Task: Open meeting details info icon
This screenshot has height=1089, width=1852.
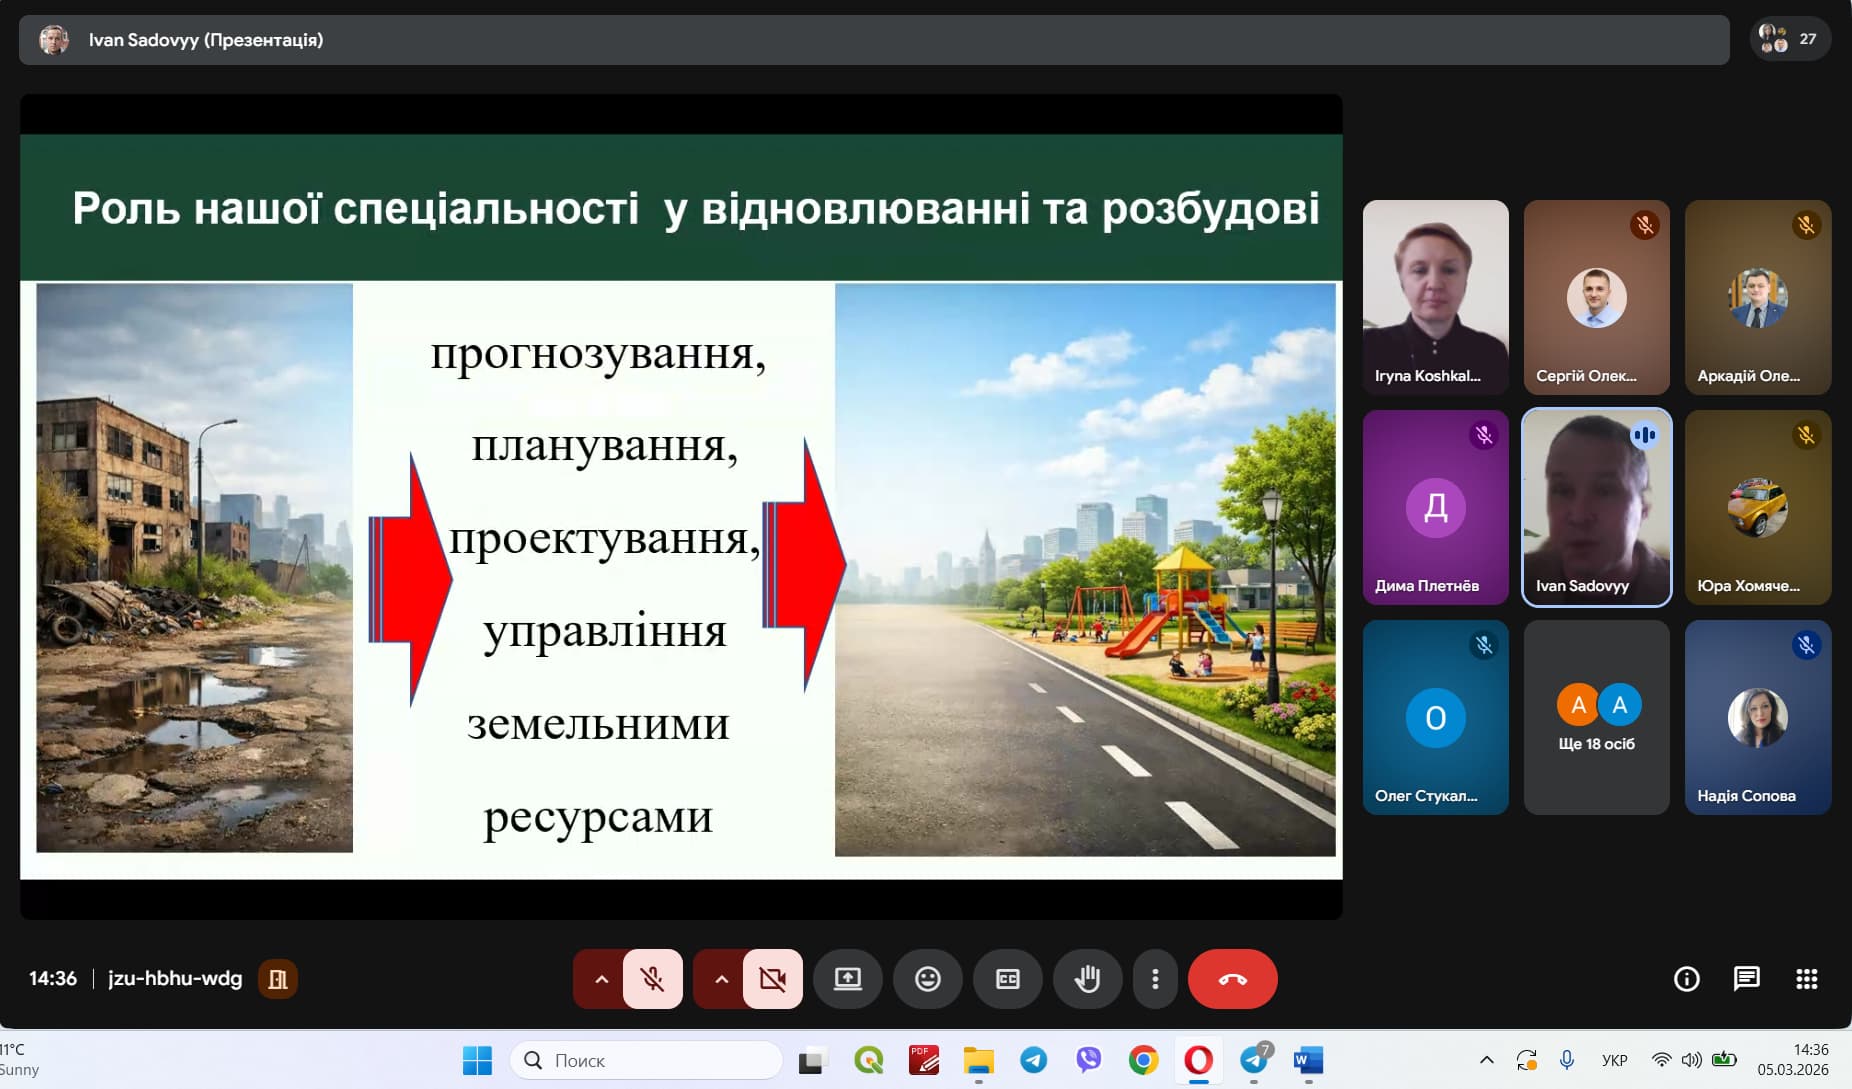Action: pos(1686,979)
